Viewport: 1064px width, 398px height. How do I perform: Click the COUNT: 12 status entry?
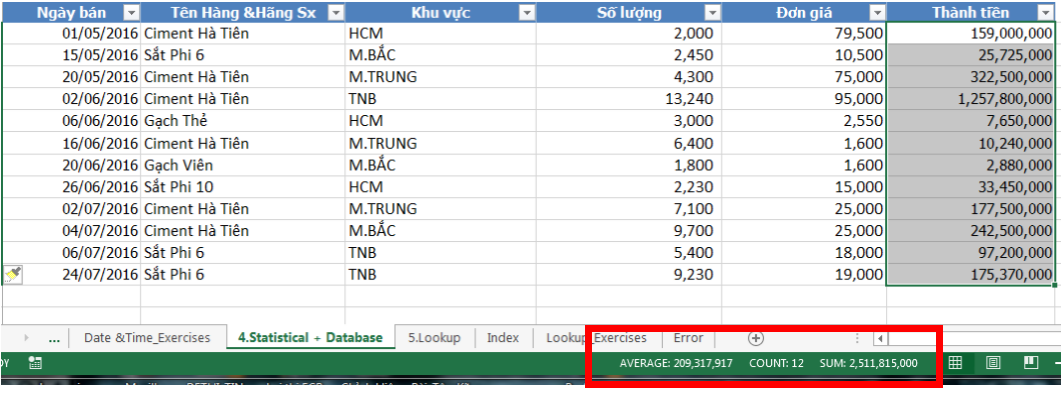tap(776, 363)
